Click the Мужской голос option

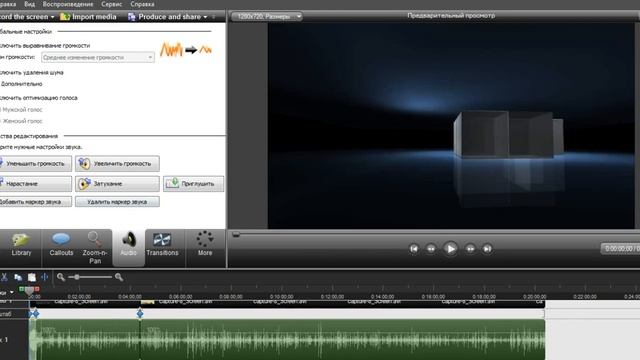[22, 110]
